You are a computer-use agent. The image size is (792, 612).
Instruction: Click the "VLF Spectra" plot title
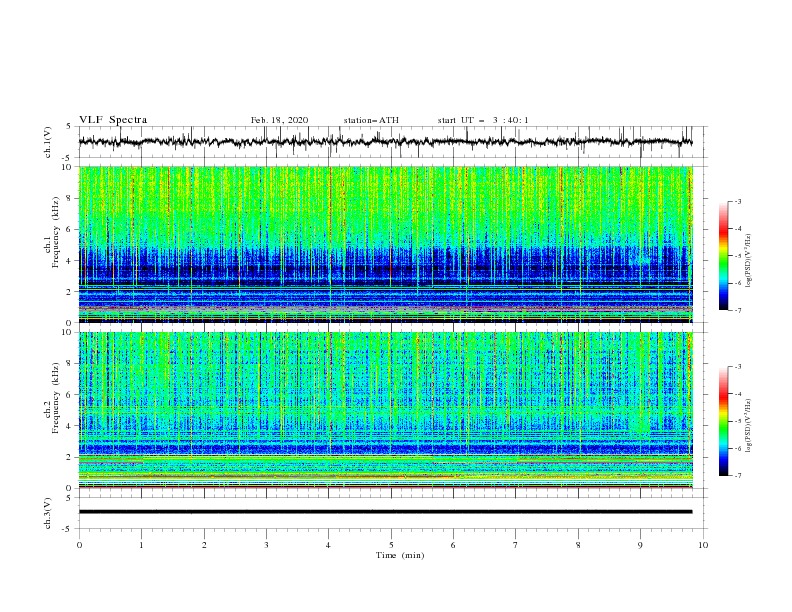(113, 120)
